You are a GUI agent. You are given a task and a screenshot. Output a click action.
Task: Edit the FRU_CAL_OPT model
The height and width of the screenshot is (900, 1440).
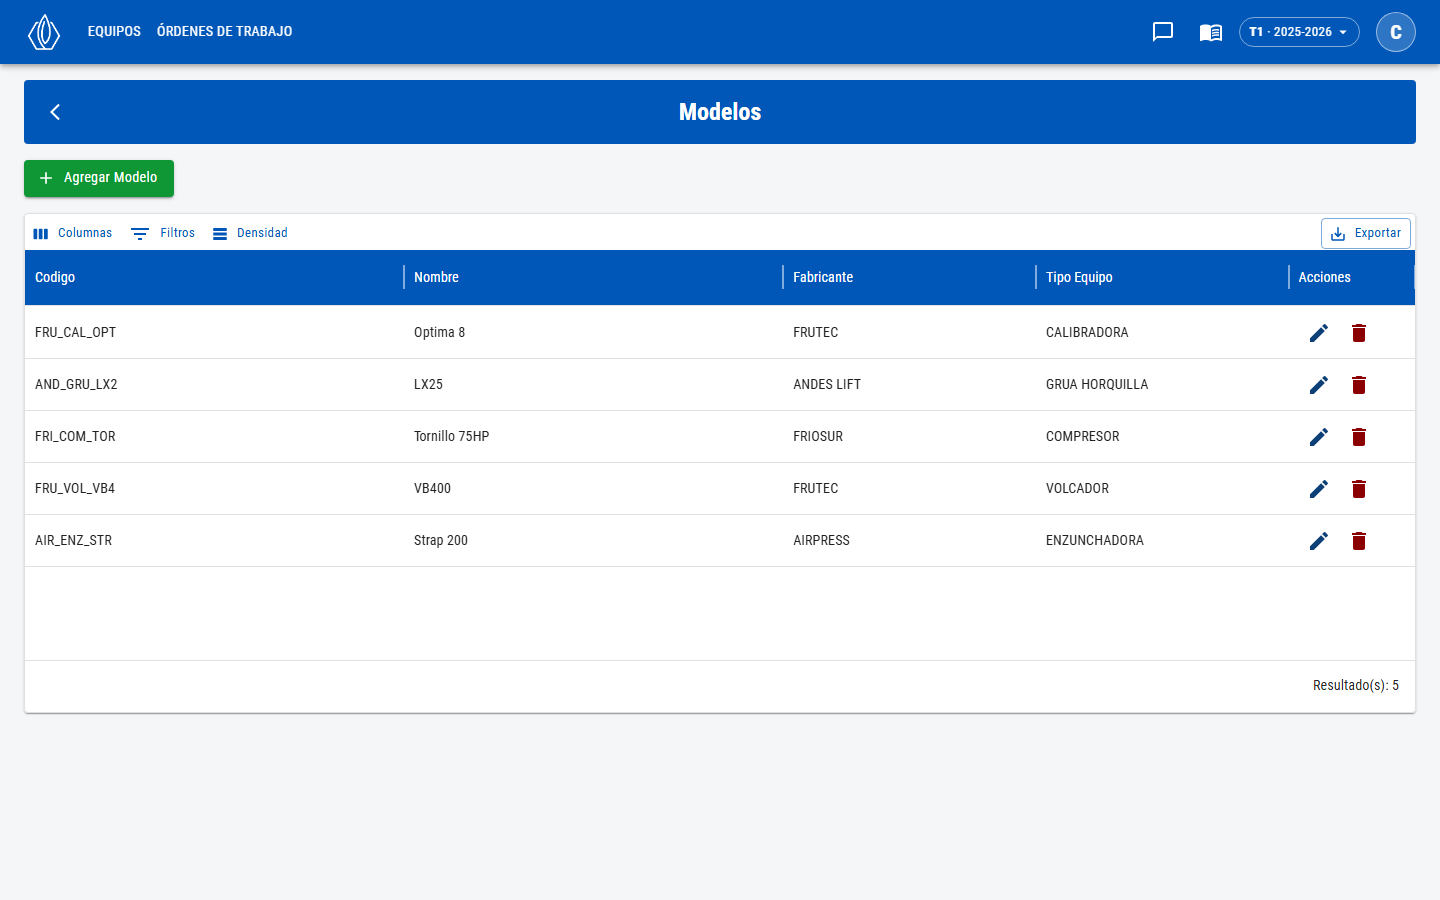click(1319, 333)
